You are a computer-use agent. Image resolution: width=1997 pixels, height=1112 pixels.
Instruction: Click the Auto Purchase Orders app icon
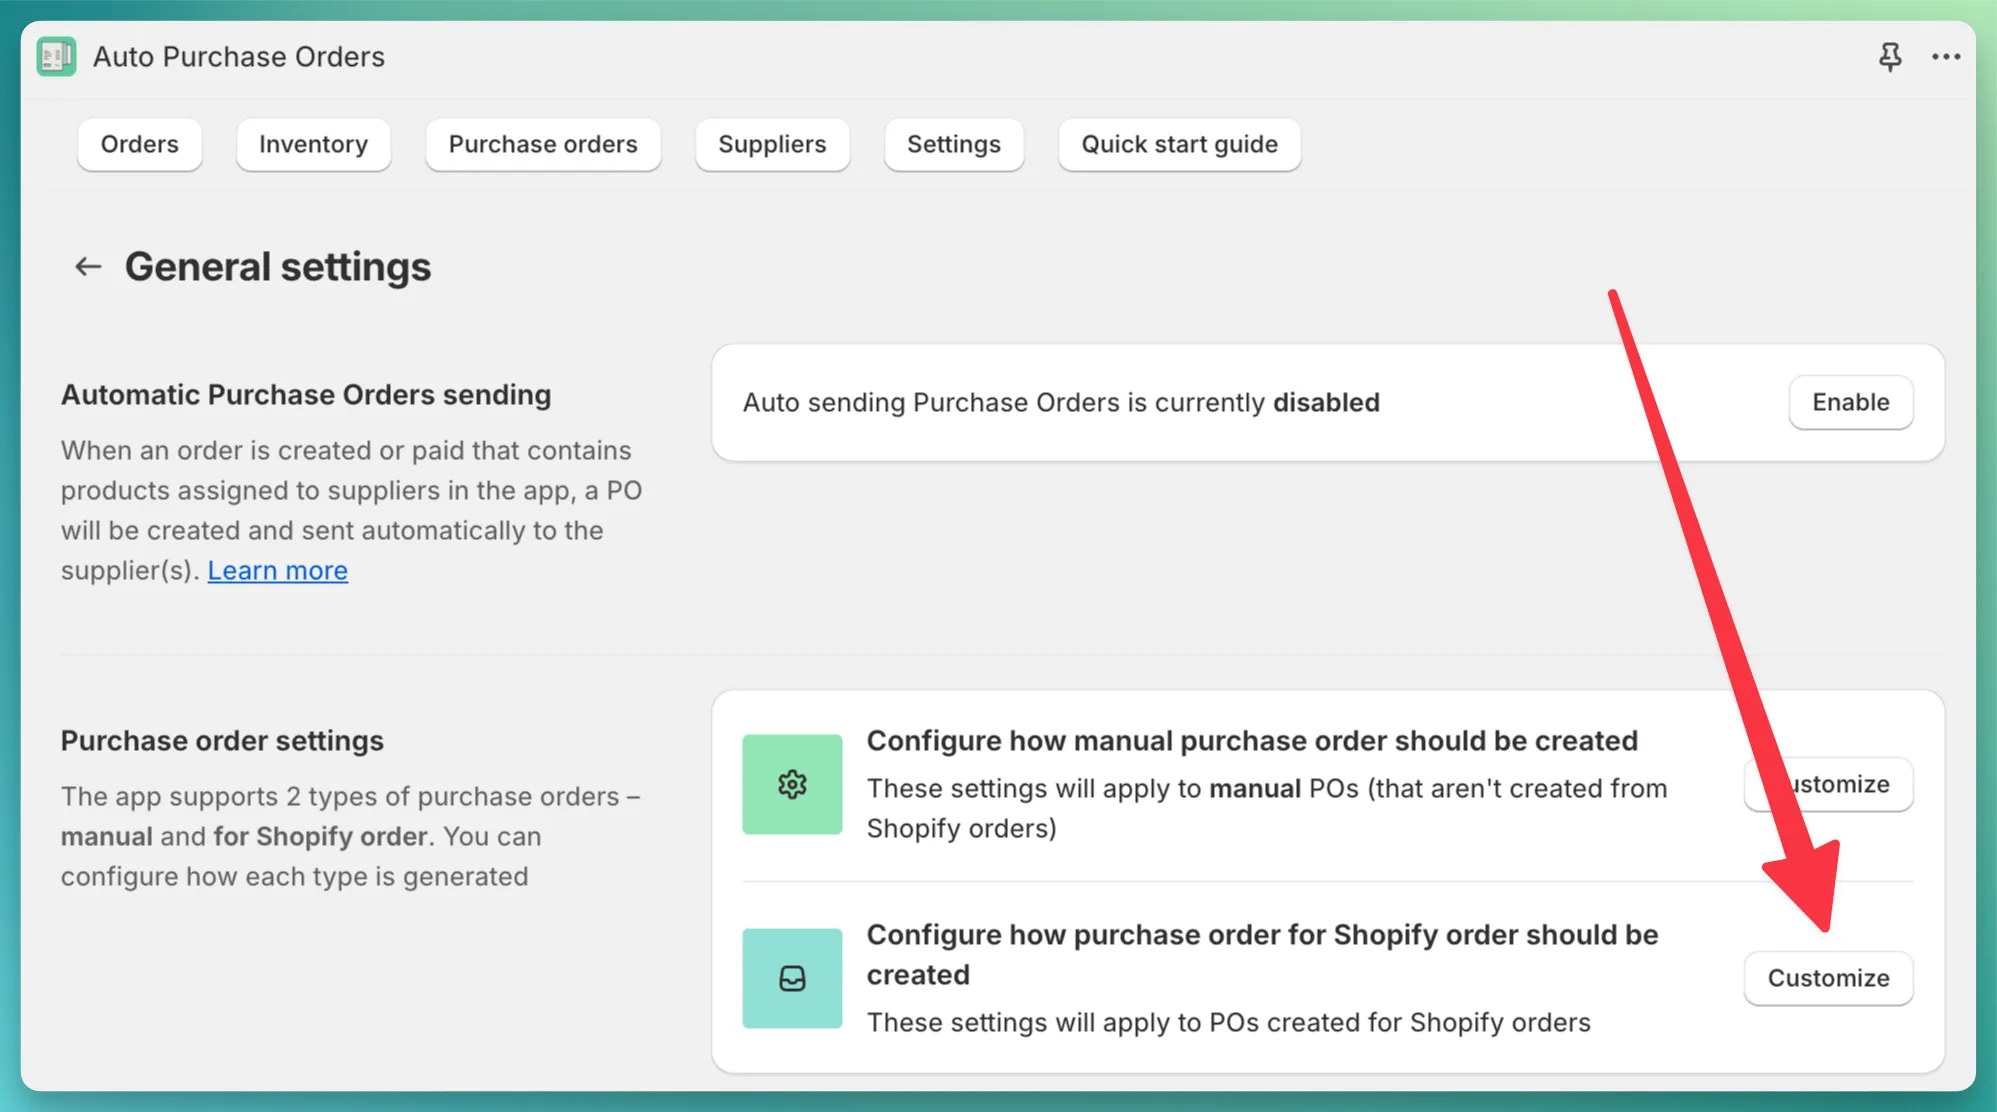click(x=56, y=57)
